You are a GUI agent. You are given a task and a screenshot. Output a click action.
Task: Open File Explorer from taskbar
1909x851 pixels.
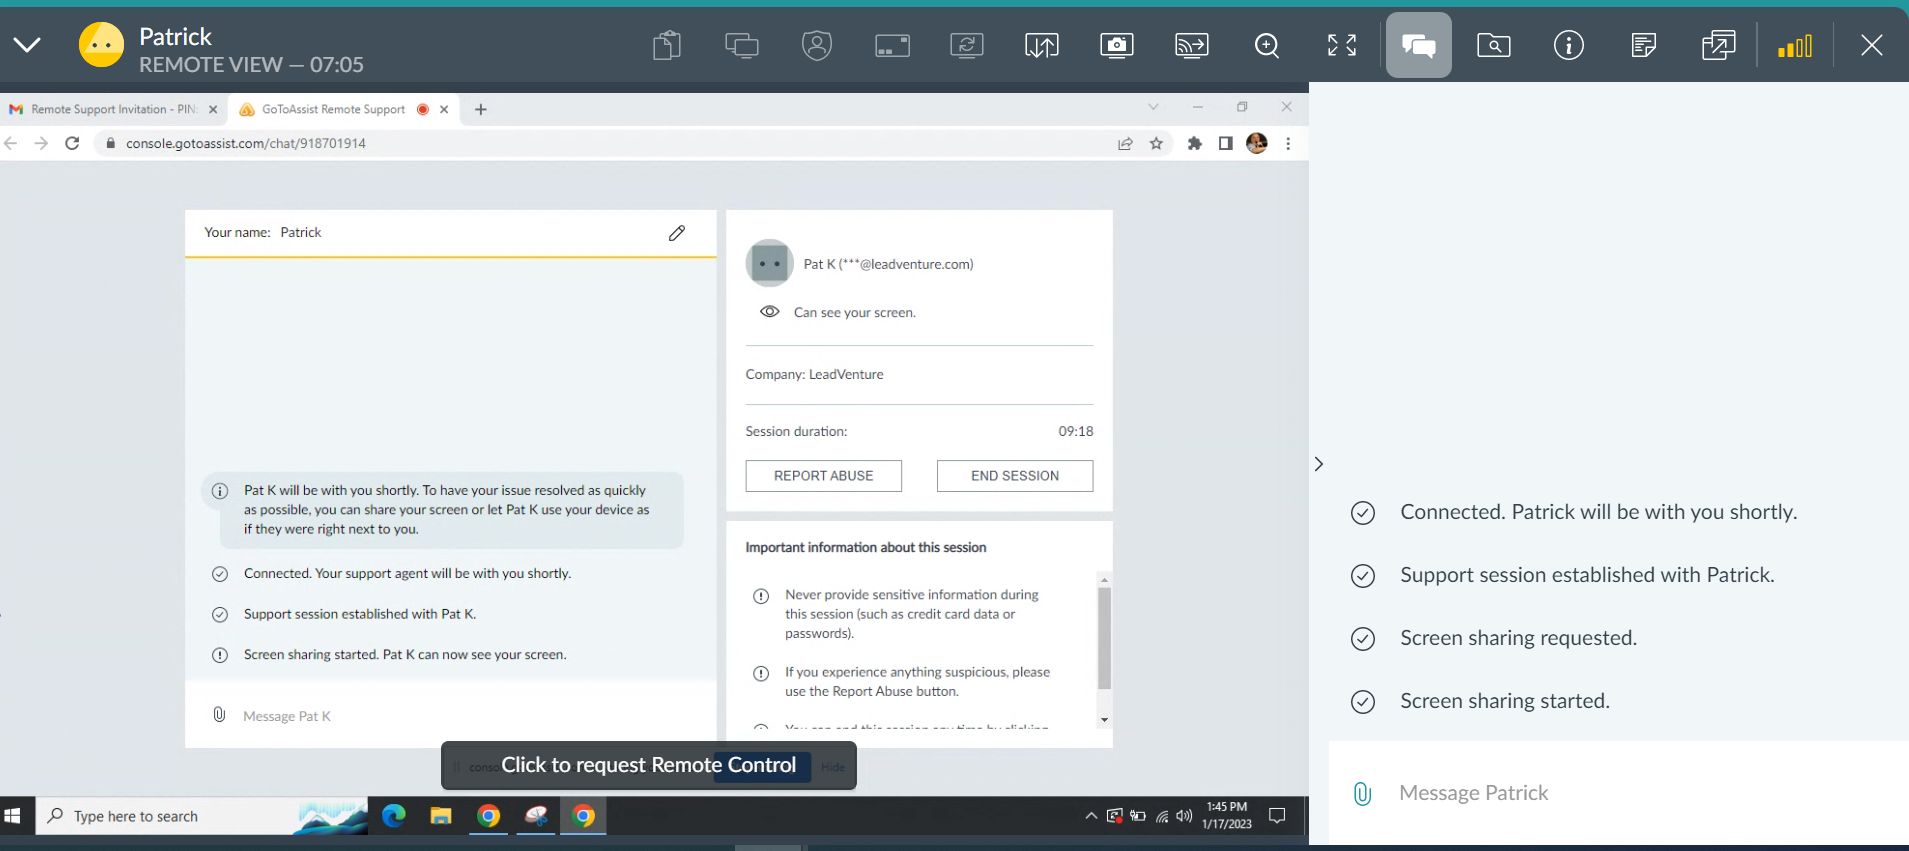[x=441, y=816]
